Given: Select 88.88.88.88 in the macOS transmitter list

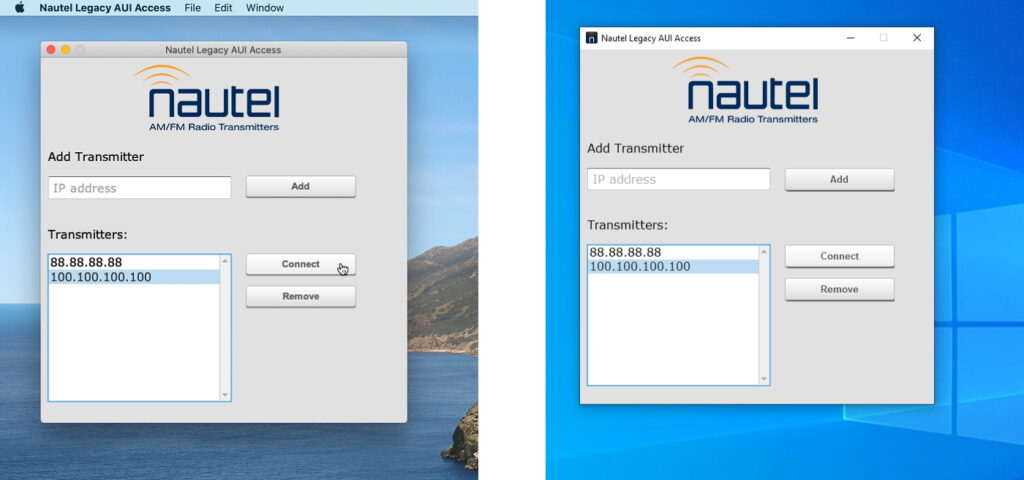Looking at the screenshot, I should [x=135, y=263].
